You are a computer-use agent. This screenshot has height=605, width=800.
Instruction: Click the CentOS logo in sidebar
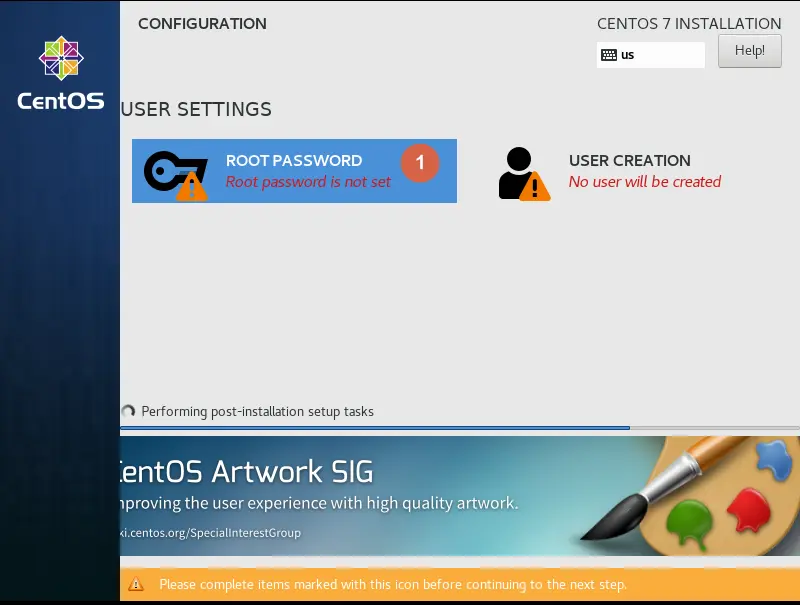(61, 73)
